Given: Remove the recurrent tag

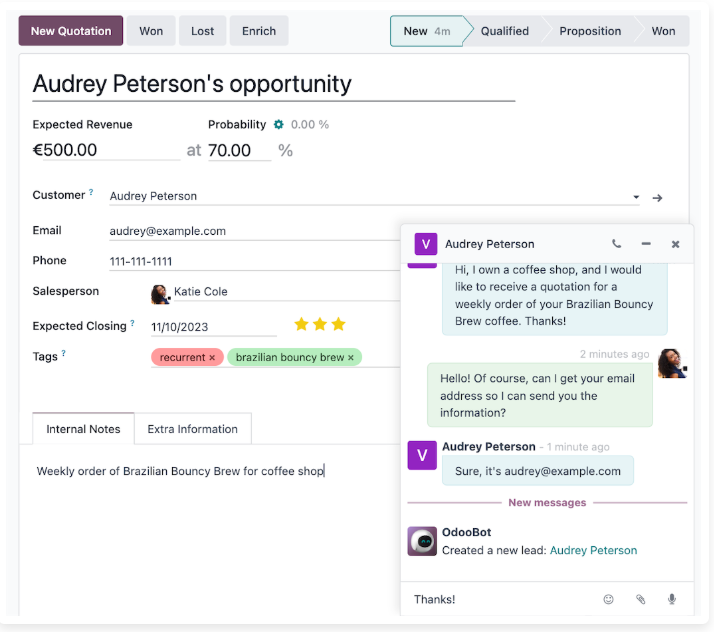Looking at the screenshot, I should [x=212, y=358].
